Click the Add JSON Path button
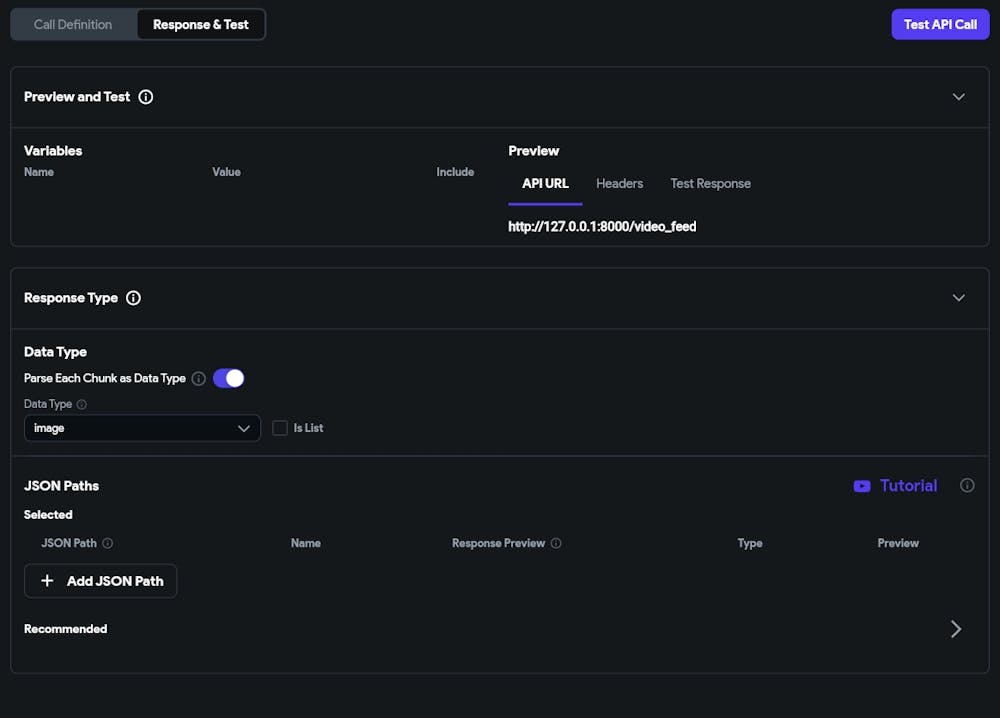Viewport: 1000px width, 718px height. (x=101, y=581)
